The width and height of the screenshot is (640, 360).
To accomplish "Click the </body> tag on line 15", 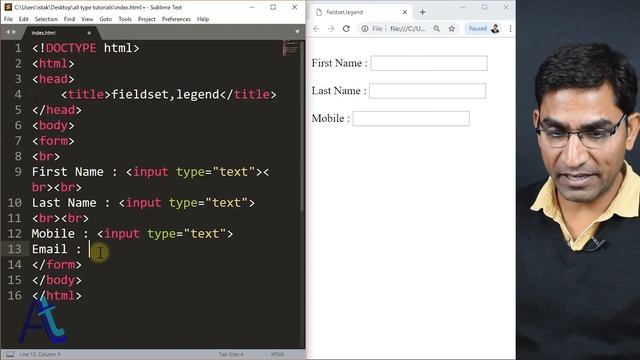I will pos(57,280).
